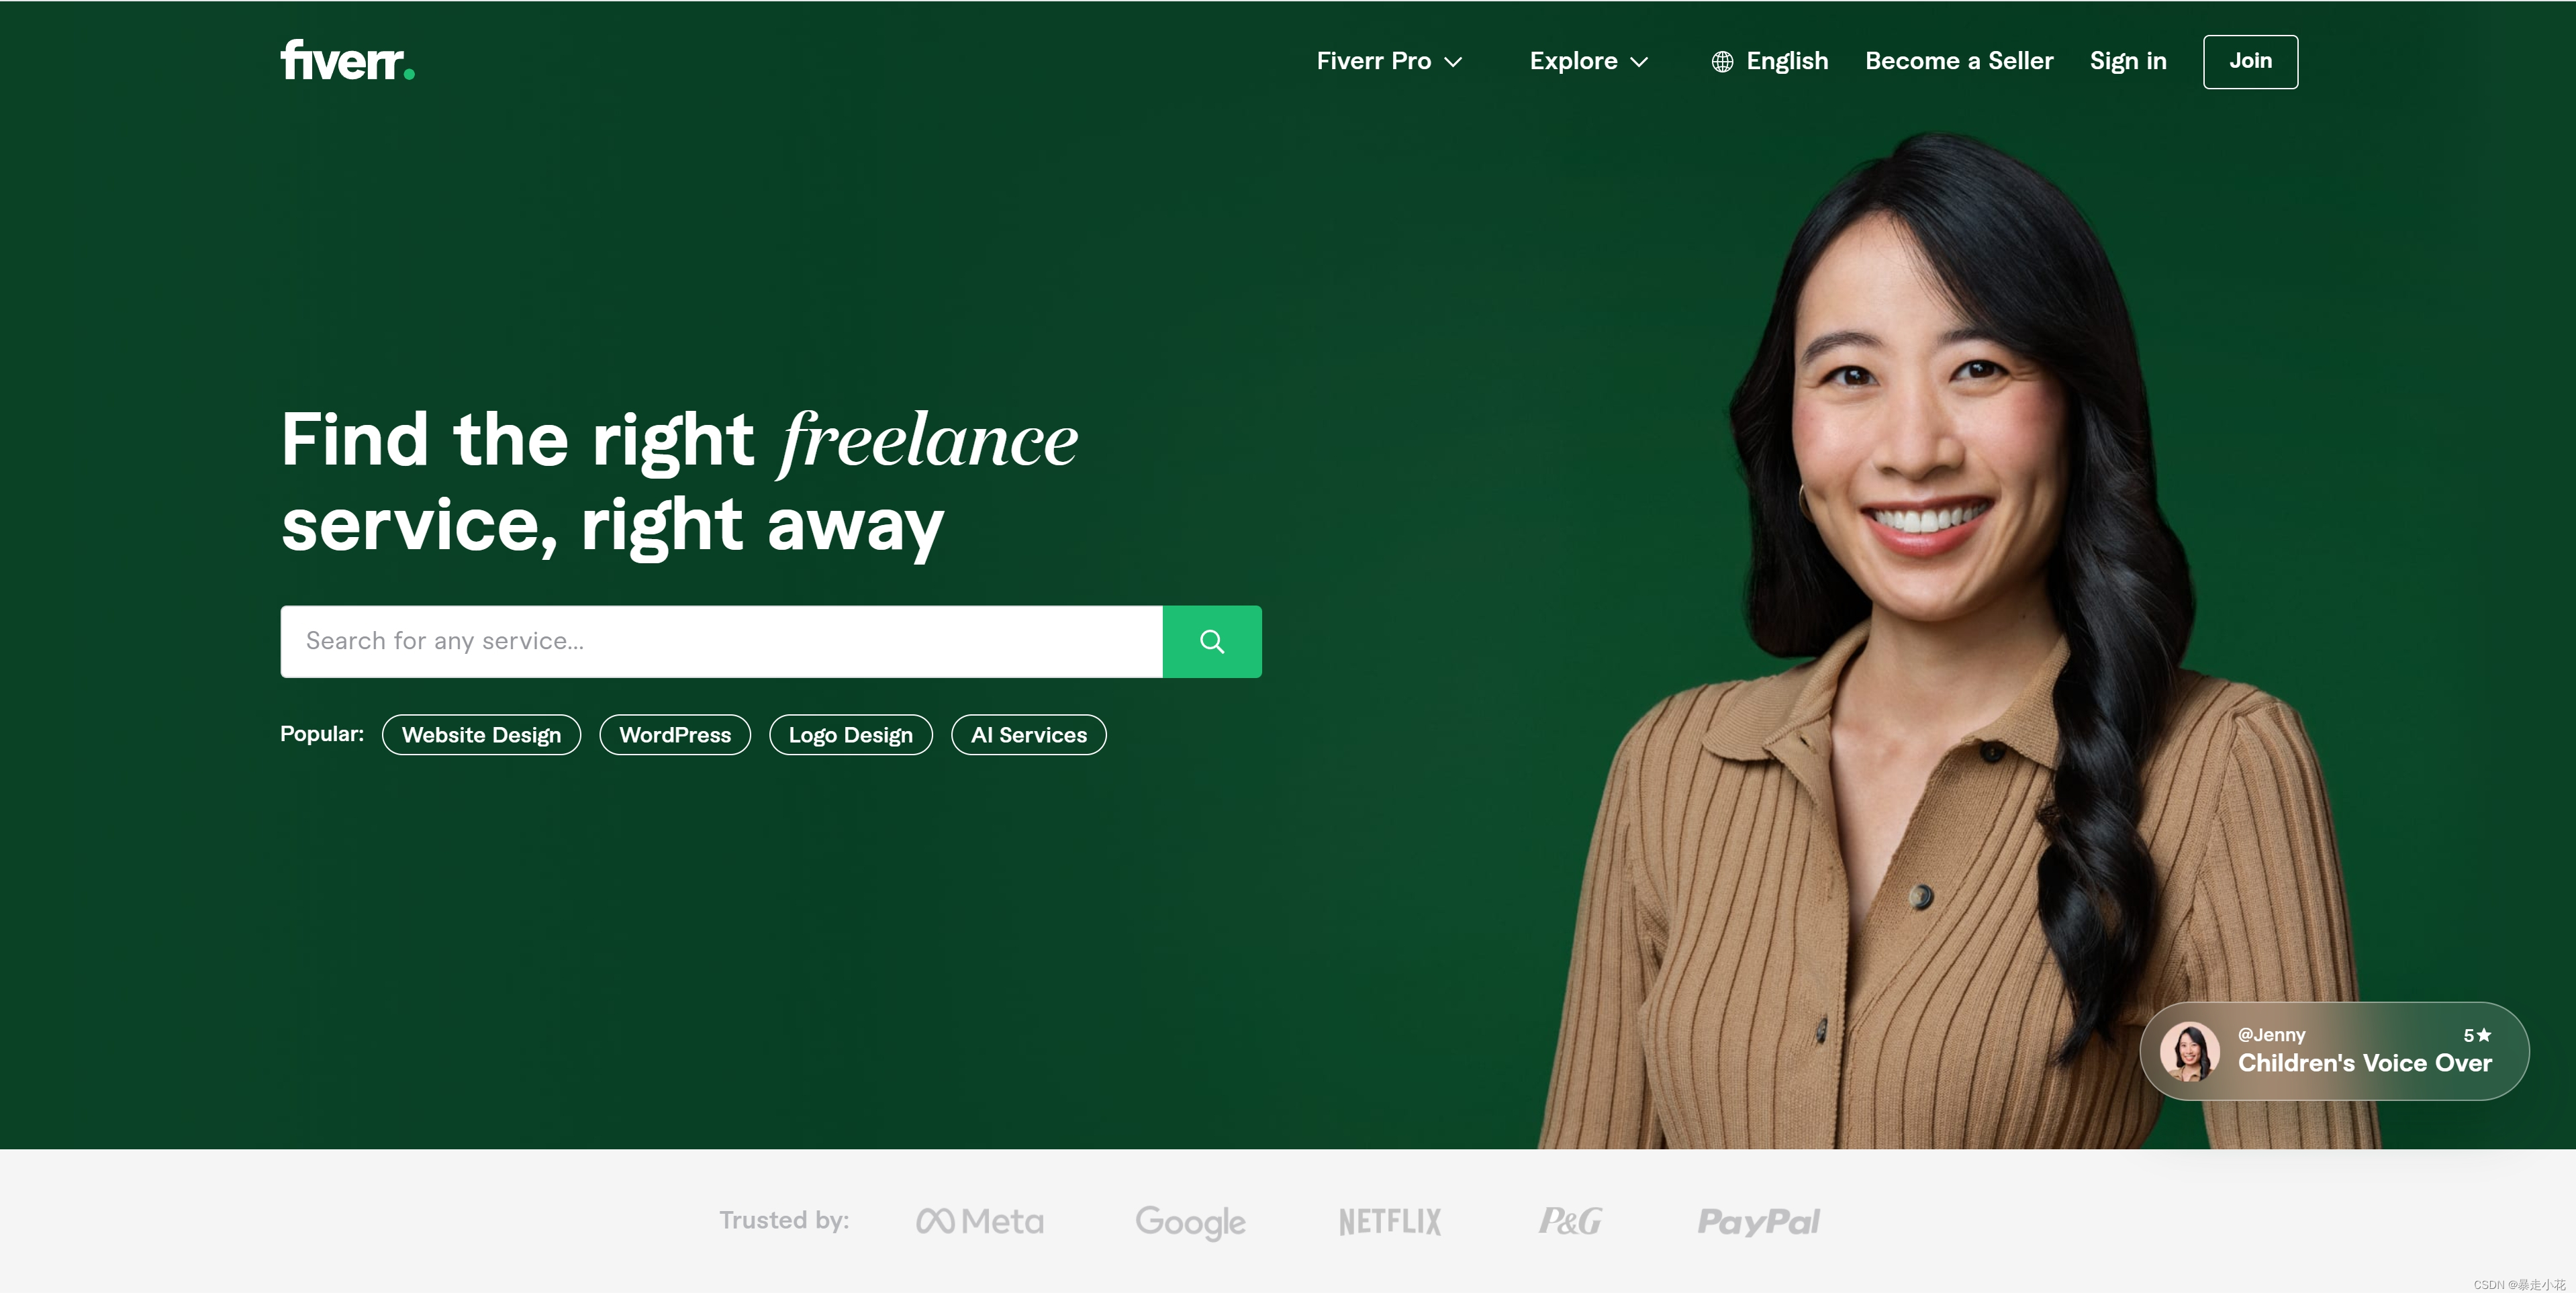
Task: Go to Become a Seller
Action: pyautogui.click(x=1958, y=61)
